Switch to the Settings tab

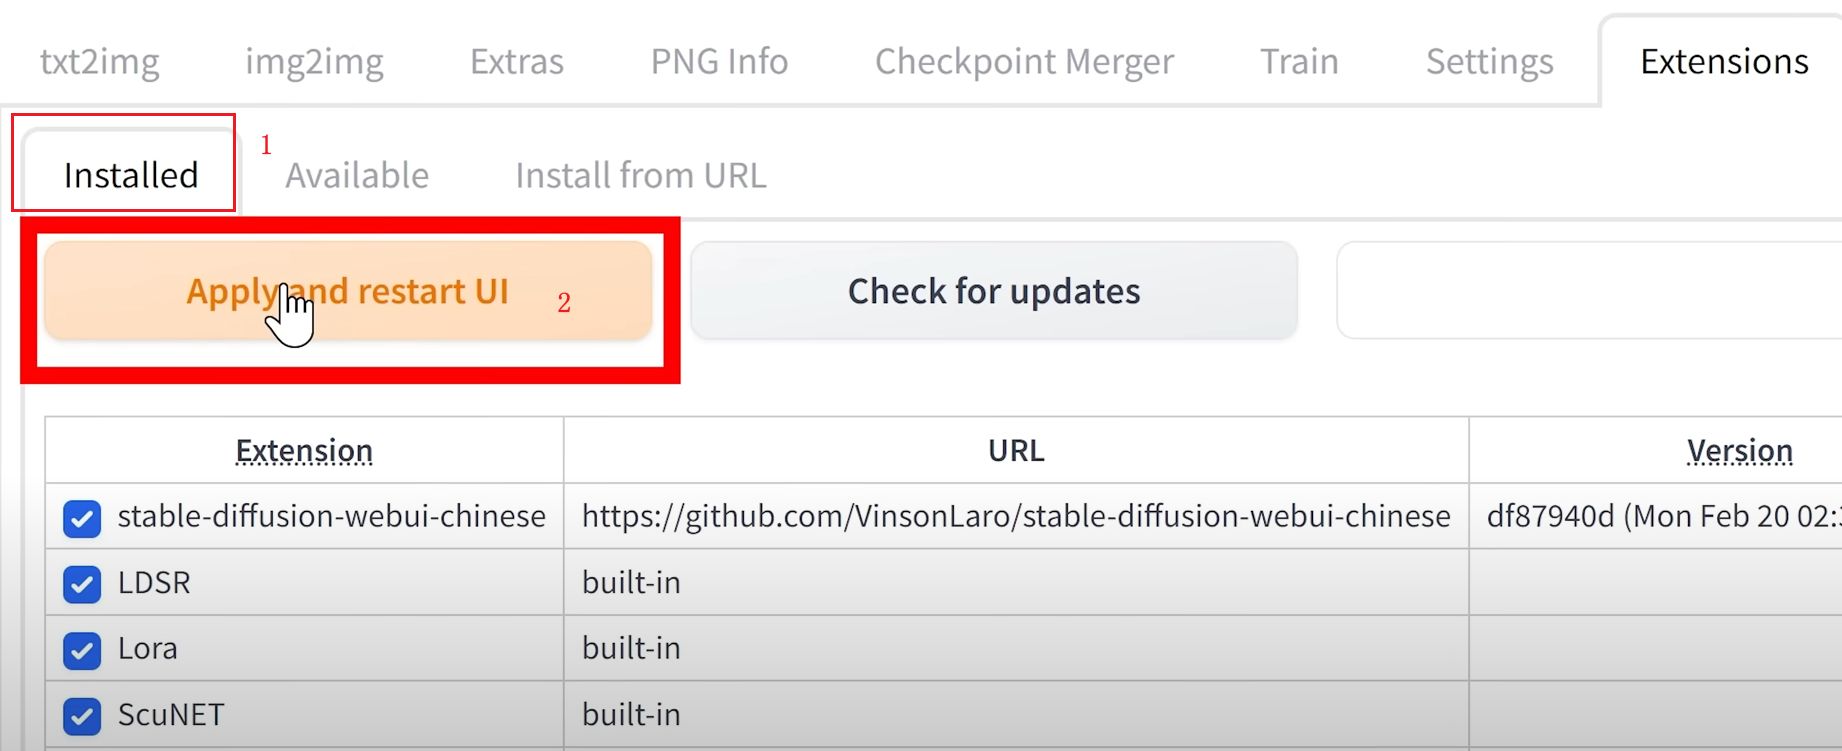[1489, 62]
